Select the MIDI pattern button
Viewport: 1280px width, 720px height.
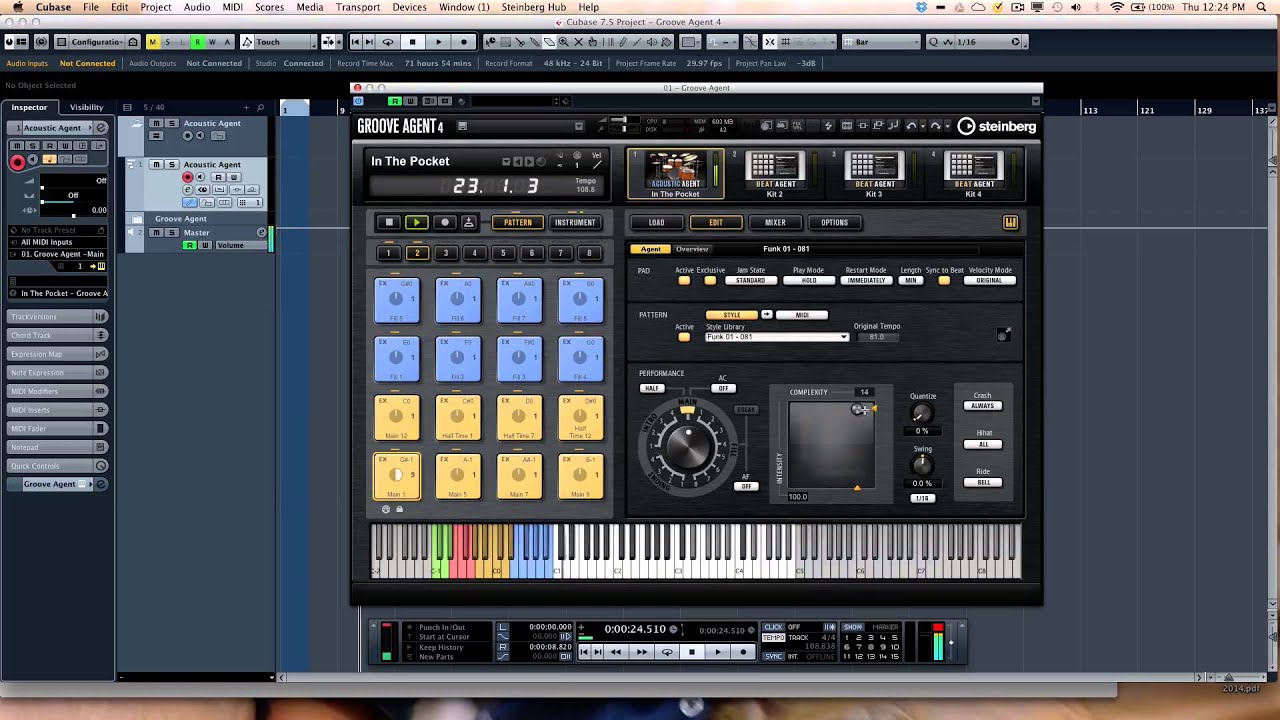[802, 315]
